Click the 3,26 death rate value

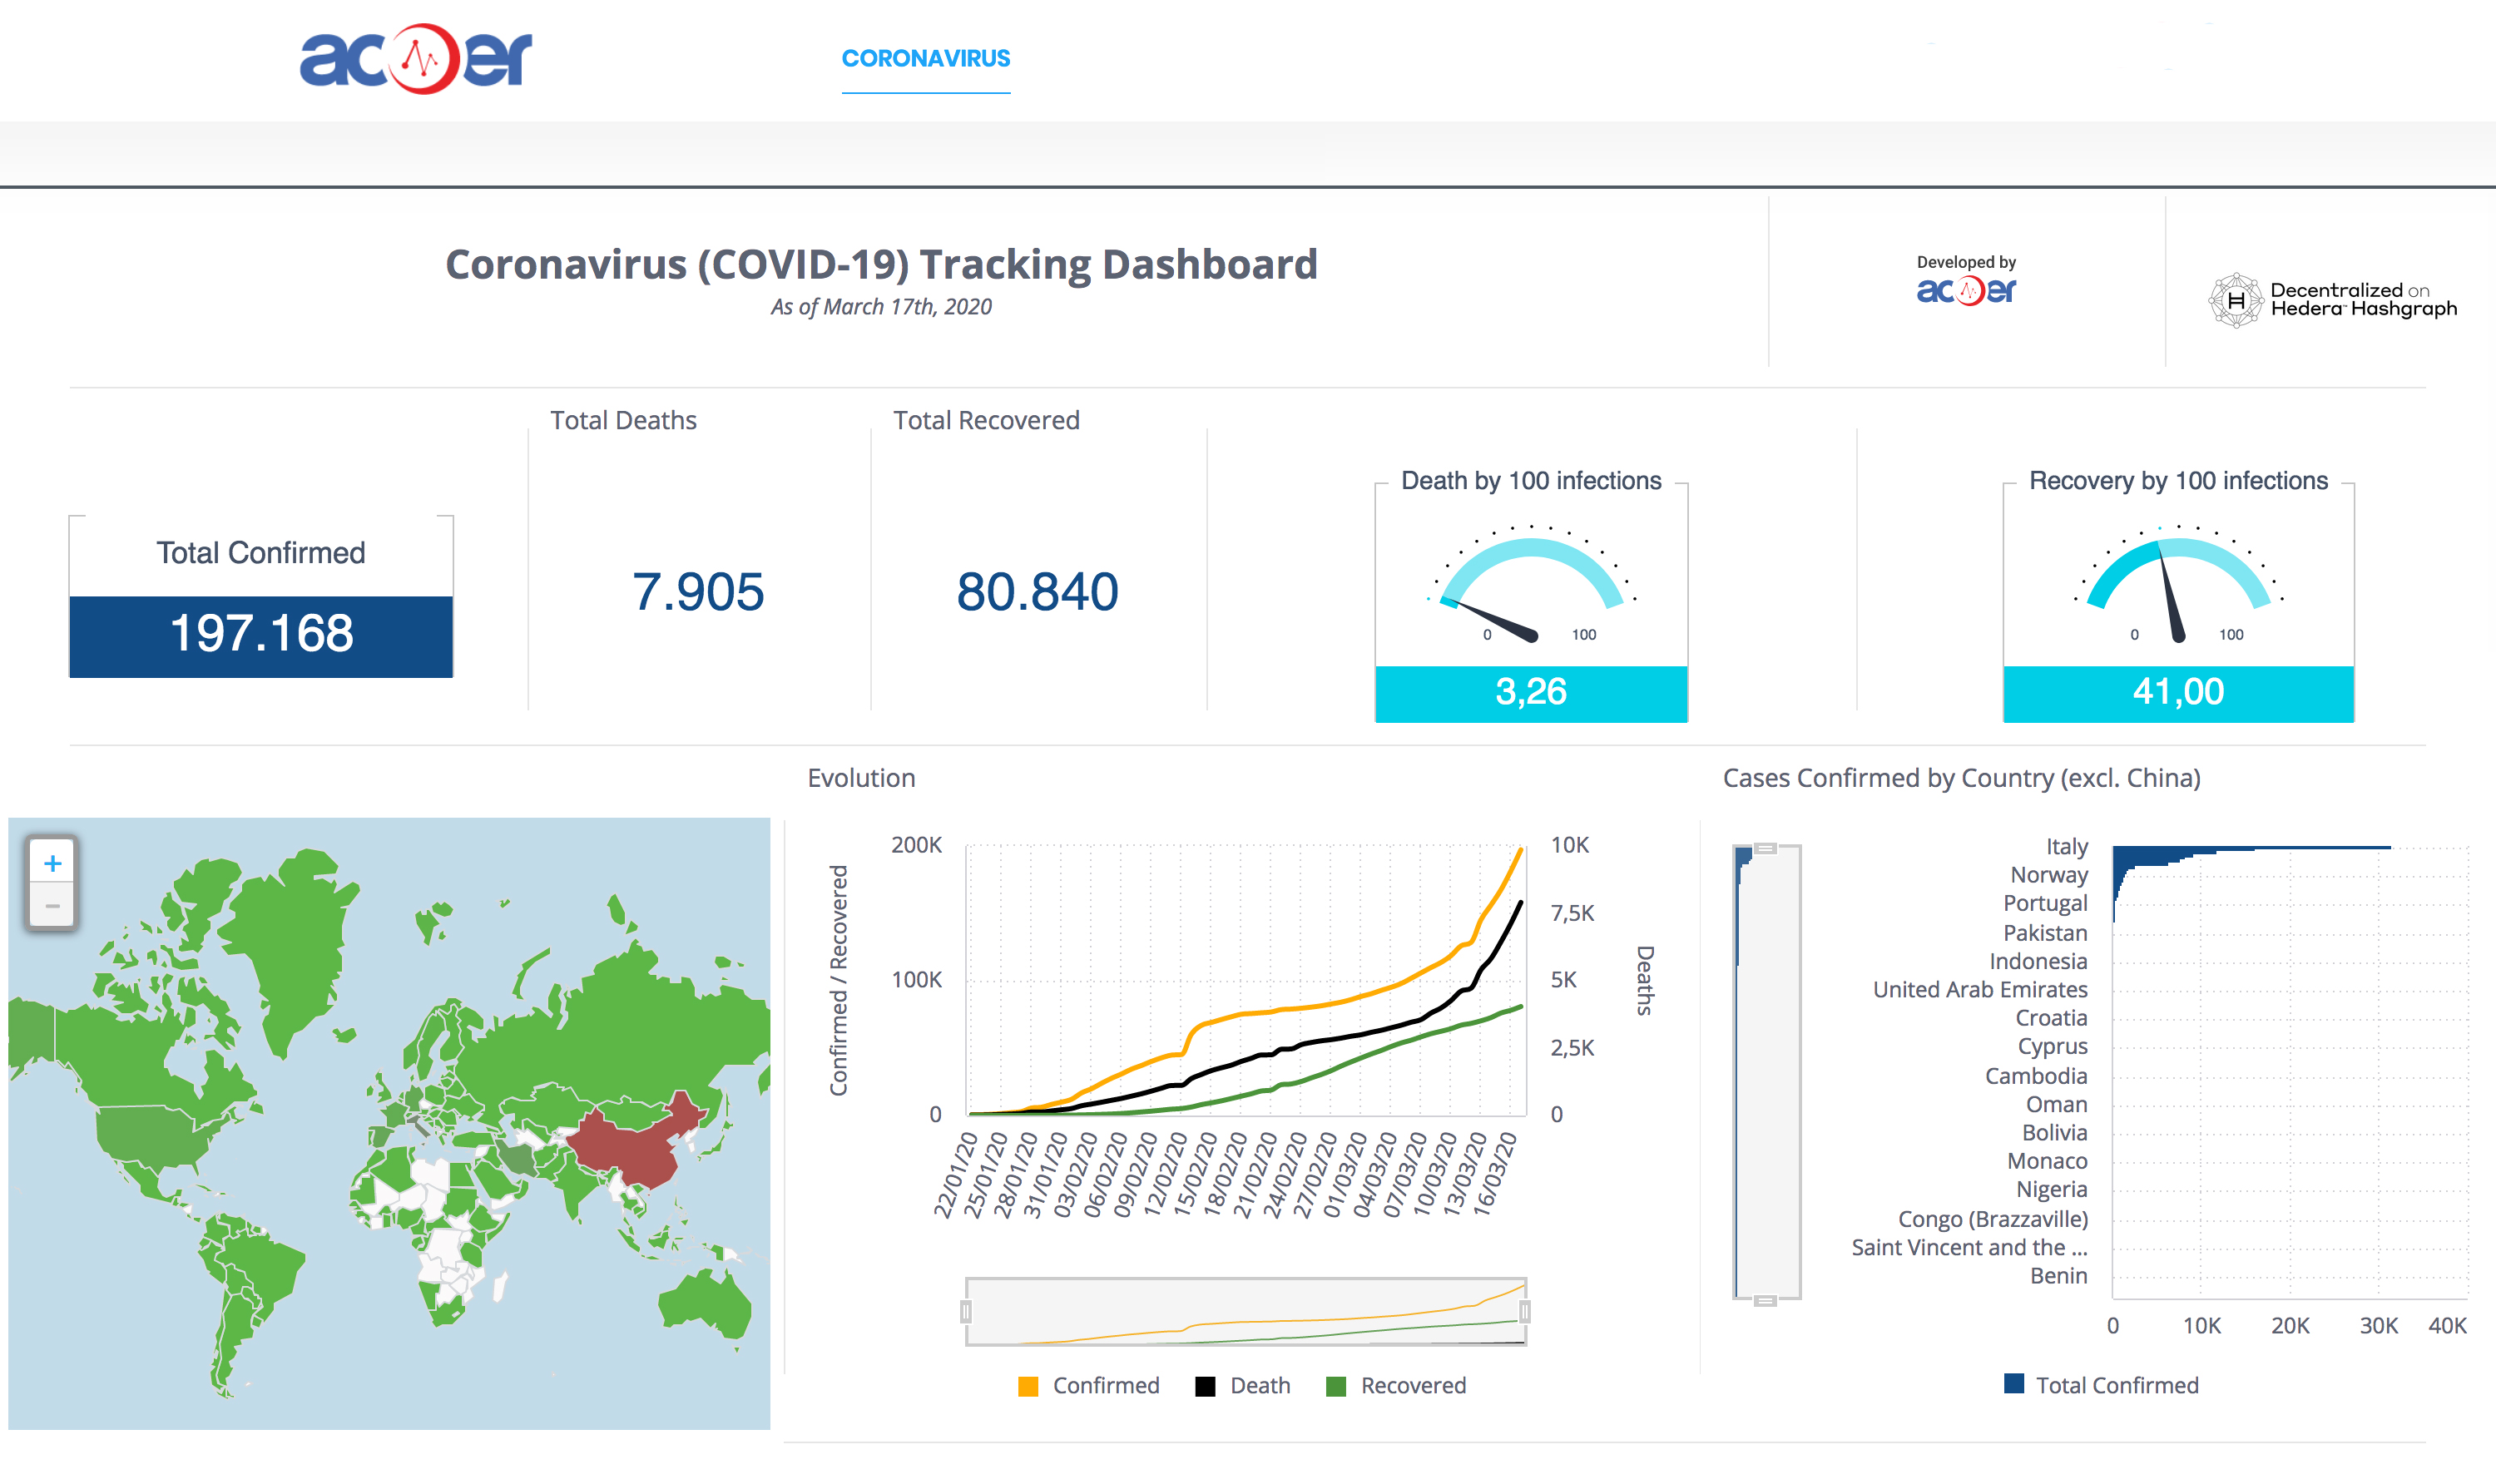click(1531, 692)
